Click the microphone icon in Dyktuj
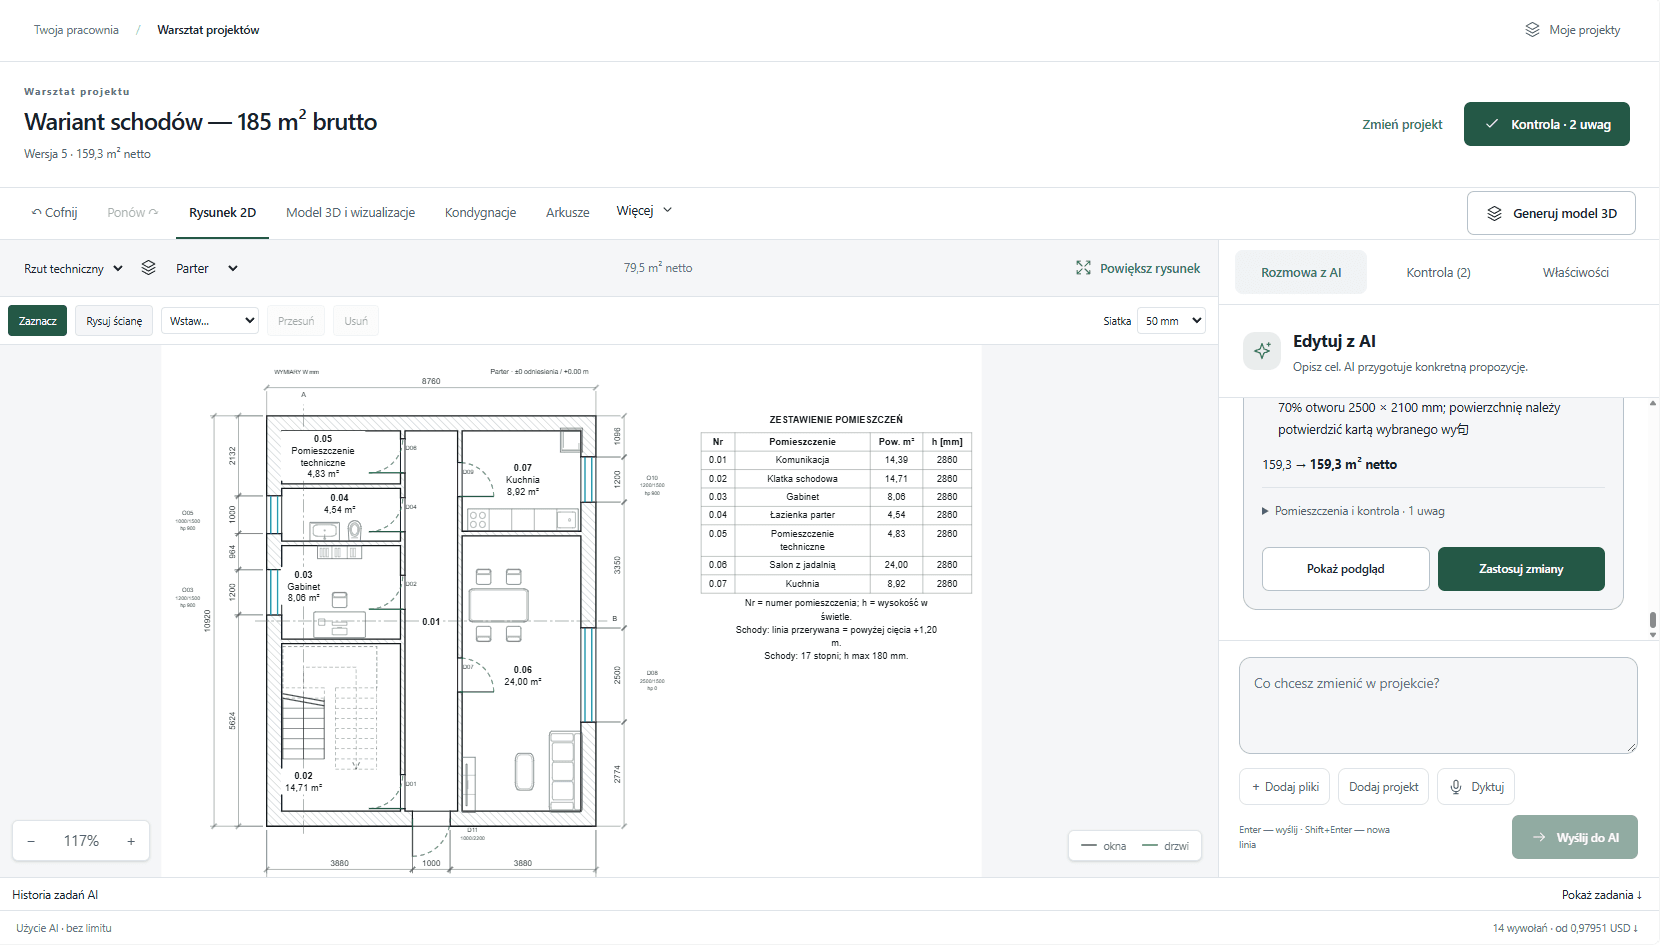The image size is (1660, 948). [1456, 787]
